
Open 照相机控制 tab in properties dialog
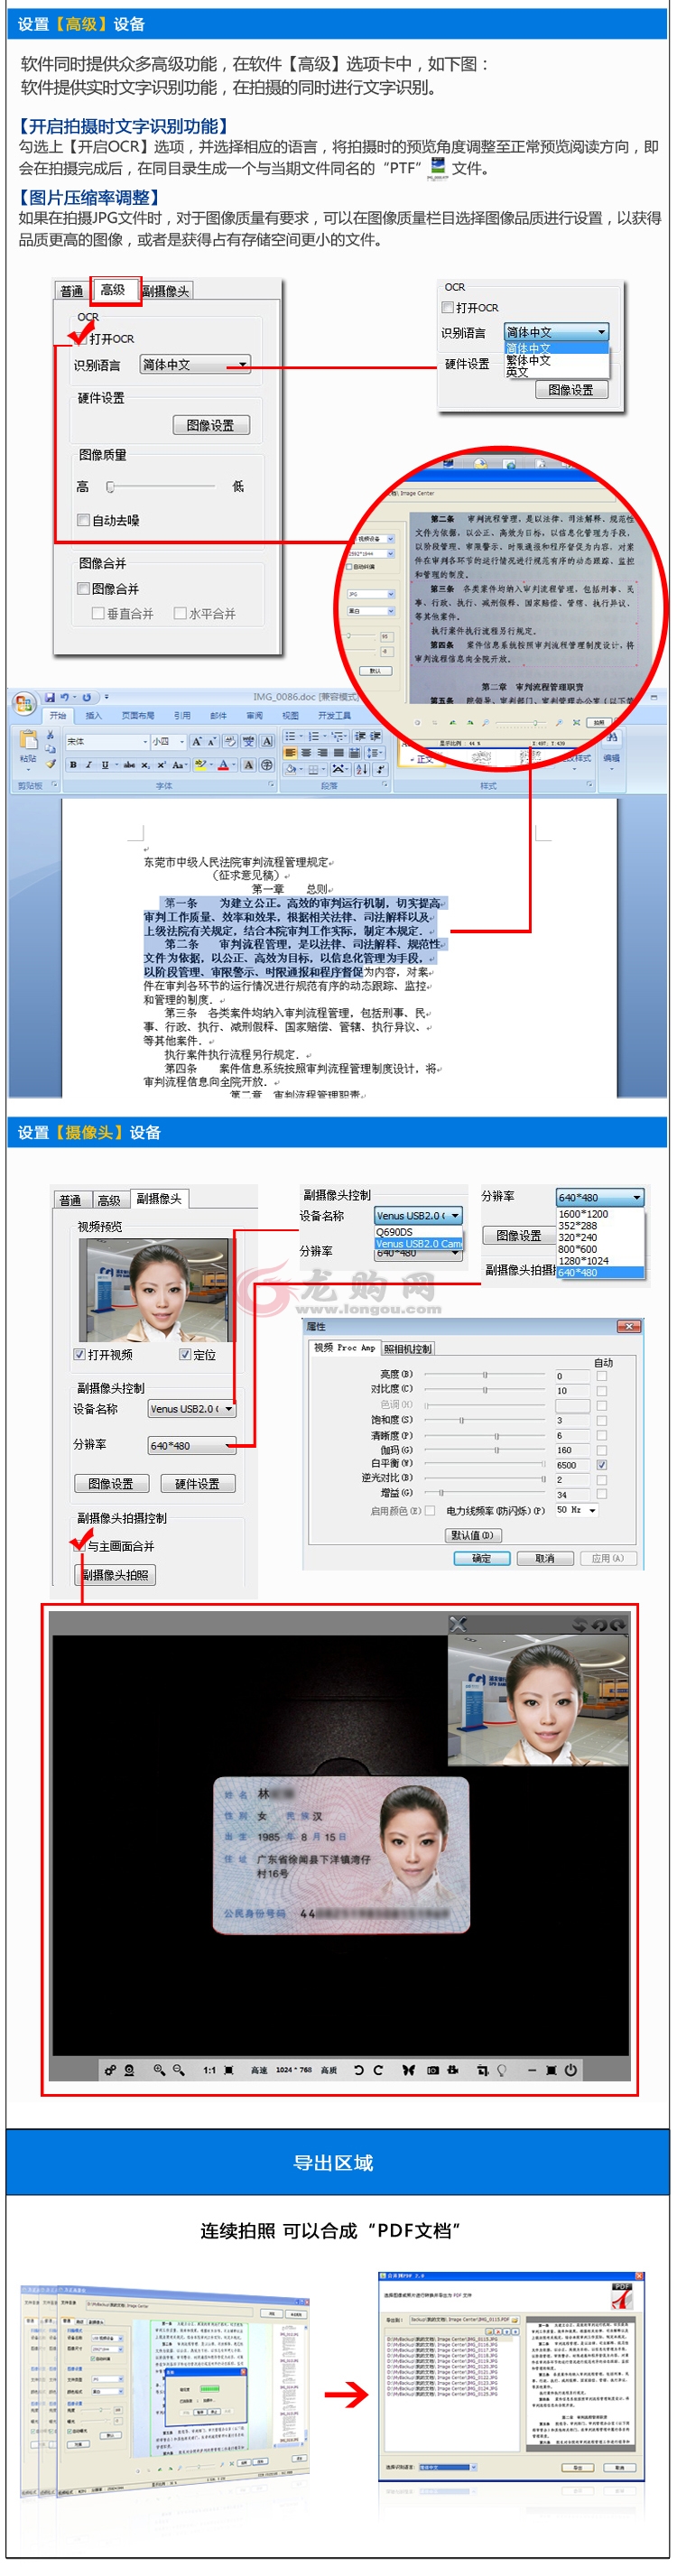[x=407, y=1348]
